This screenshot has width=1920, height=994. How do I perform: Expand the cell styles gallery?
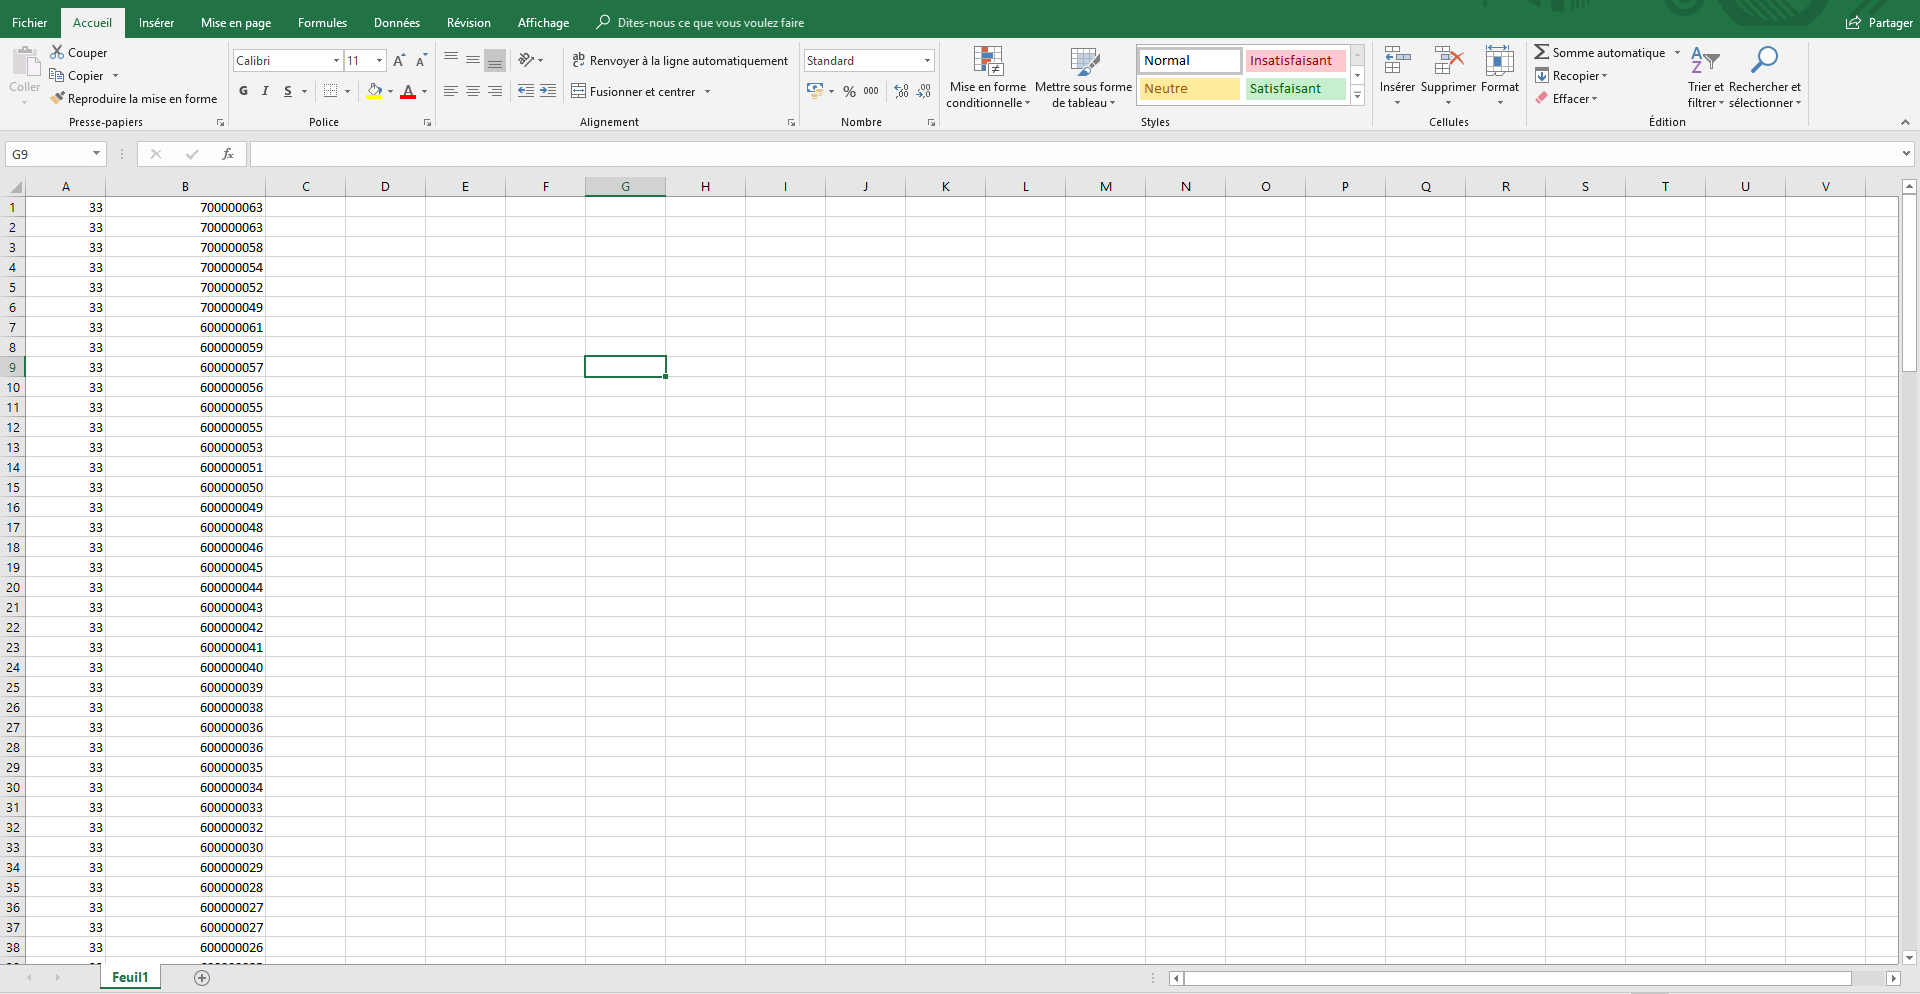point(1358,96)
